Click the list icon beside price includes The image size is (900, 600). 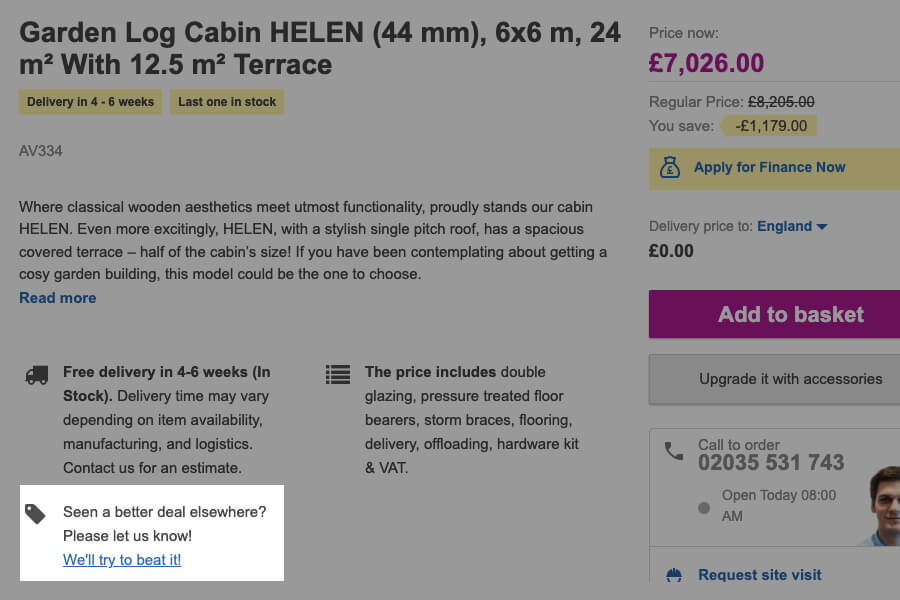pyautogui.click(x=338, y=375)
